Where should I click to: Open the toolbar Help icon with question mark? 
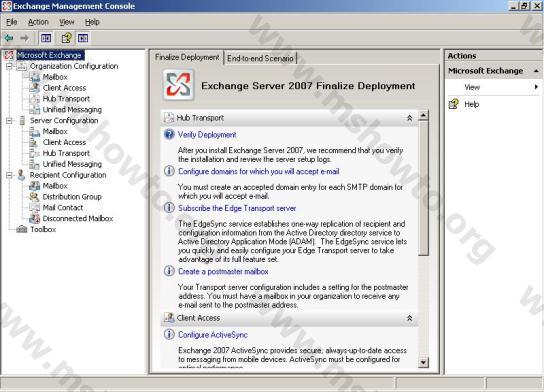(66, 38)
